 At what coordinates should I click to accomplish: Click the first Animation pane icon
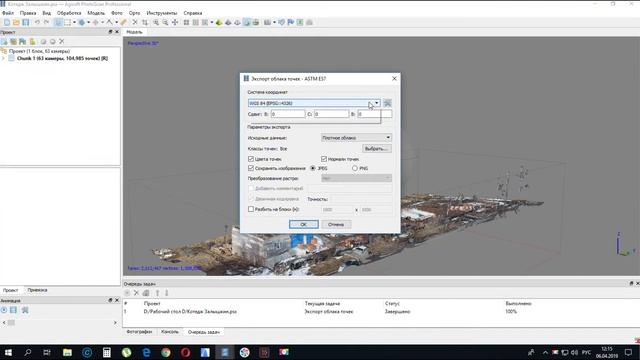(x=4, y=310)
